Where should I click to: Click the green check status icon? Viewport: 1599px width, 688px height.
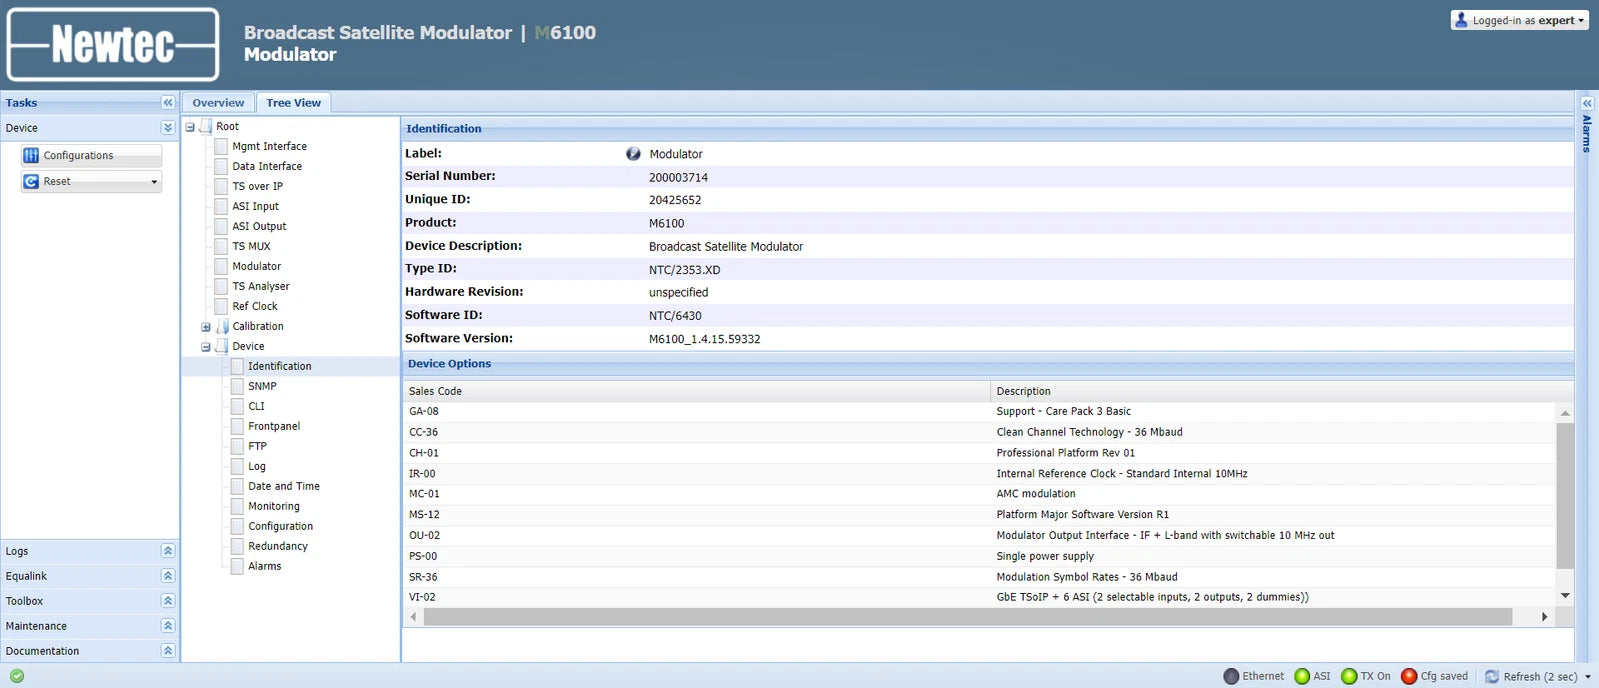17,676
